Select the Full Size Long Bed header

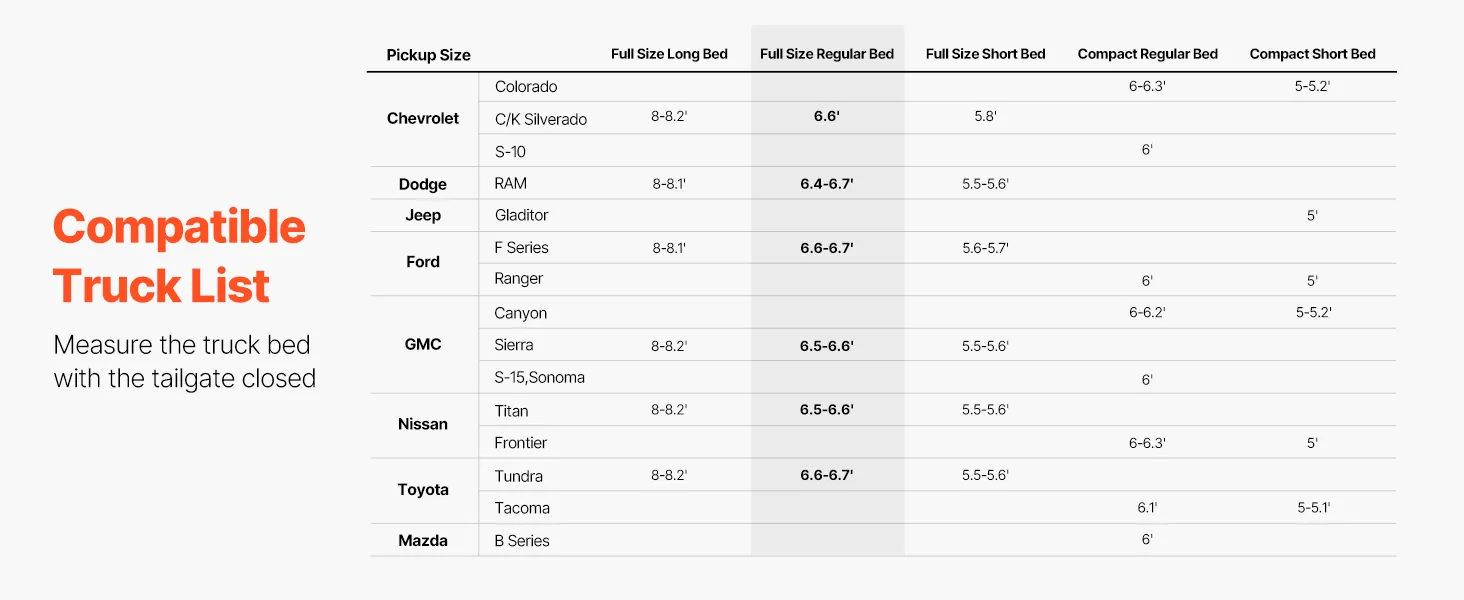669,54
